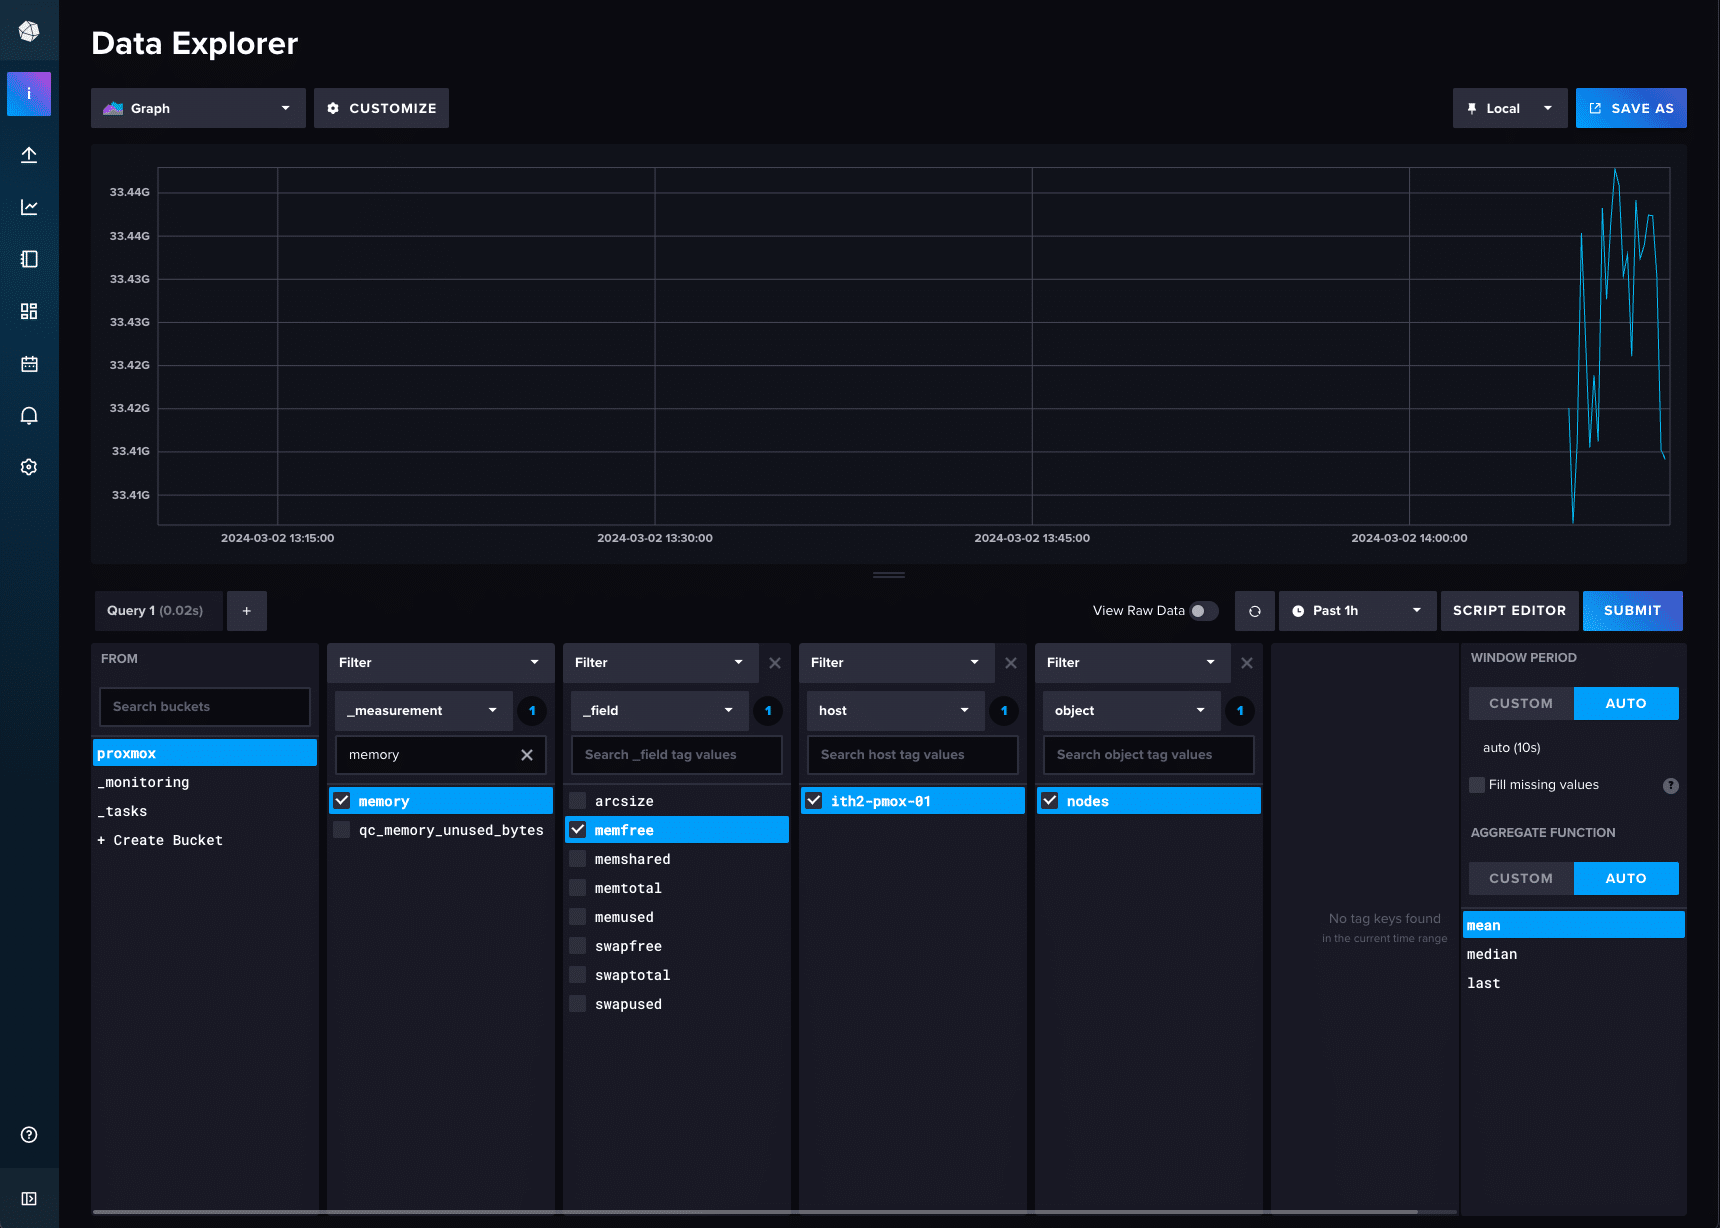Screen dimensions: 1720x1228
Task: Click the SUBMIT button
Action: pos(1632,610)
